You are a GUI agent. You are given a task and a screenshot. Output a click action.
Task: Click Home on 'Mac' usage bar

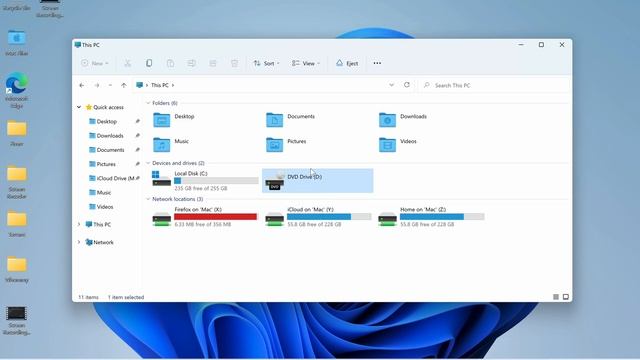(x=442, y=217)
